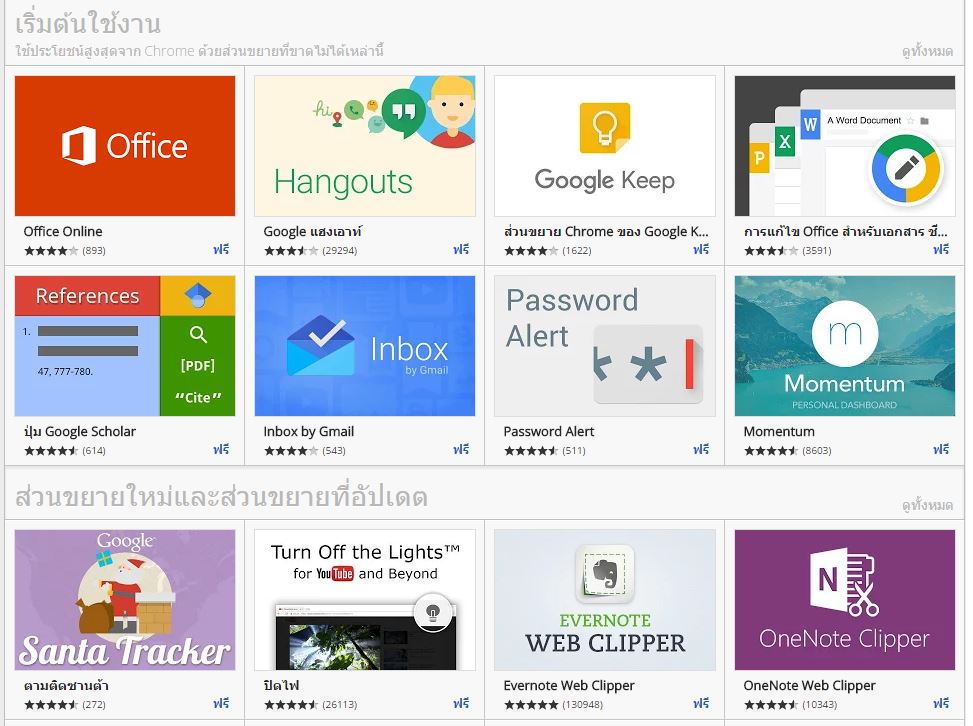Click the star rating for Inbox by Gmail
The height and width of the screenshot is (726, 973).
(291, 450)
